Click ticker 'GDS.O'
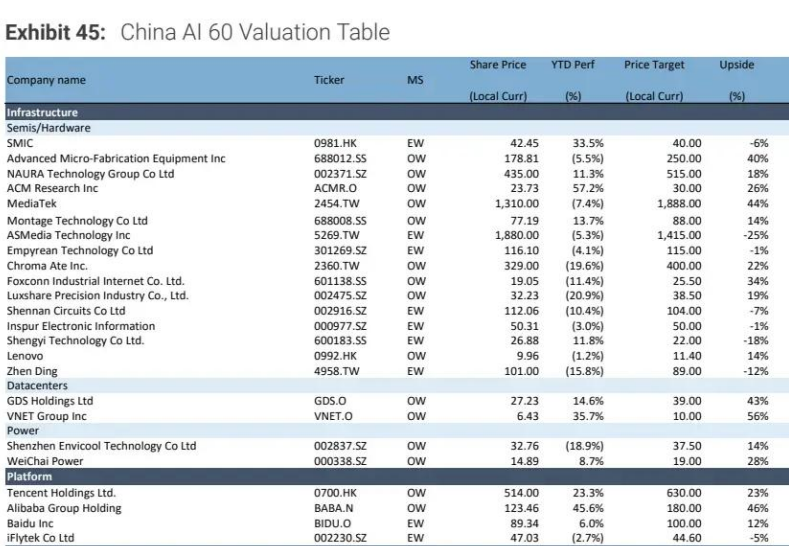This screenshot has height=546, width=789. coord(330,401)
